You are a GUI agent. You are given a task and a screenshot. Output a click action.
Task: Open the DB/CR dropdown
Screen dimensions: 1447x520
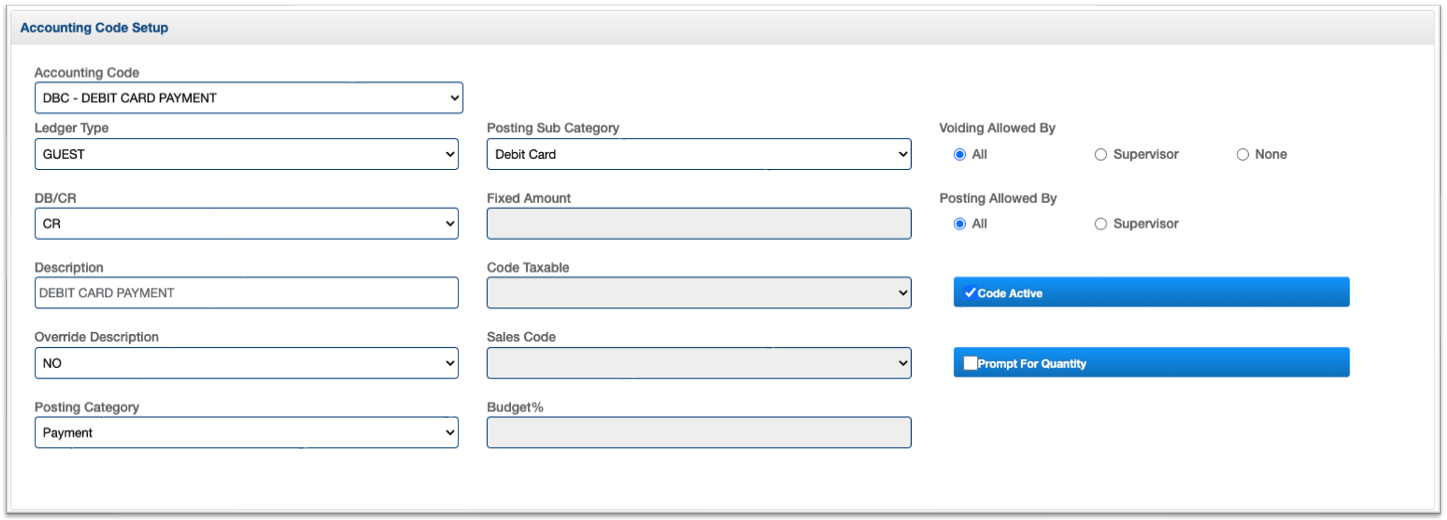[246, 224]
